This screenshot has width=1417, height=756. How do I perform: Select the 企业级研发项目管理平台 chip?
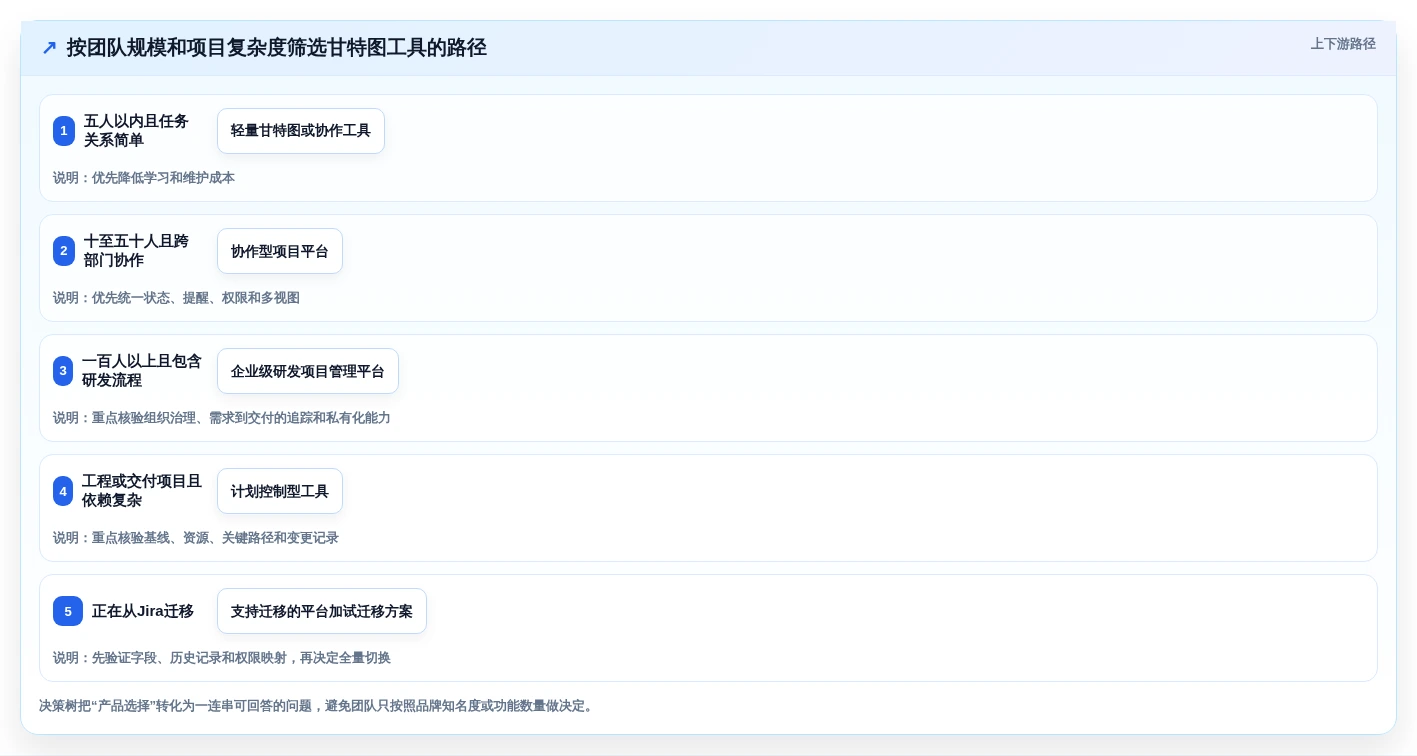pos(308,371)
